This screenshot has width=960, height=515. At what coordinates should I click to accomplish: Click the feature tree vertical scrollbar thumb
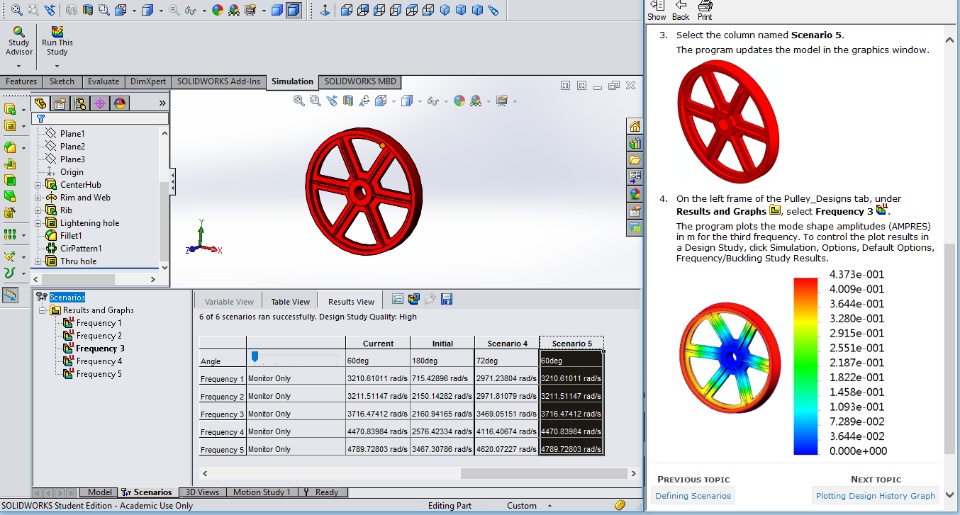pos(163,224)
